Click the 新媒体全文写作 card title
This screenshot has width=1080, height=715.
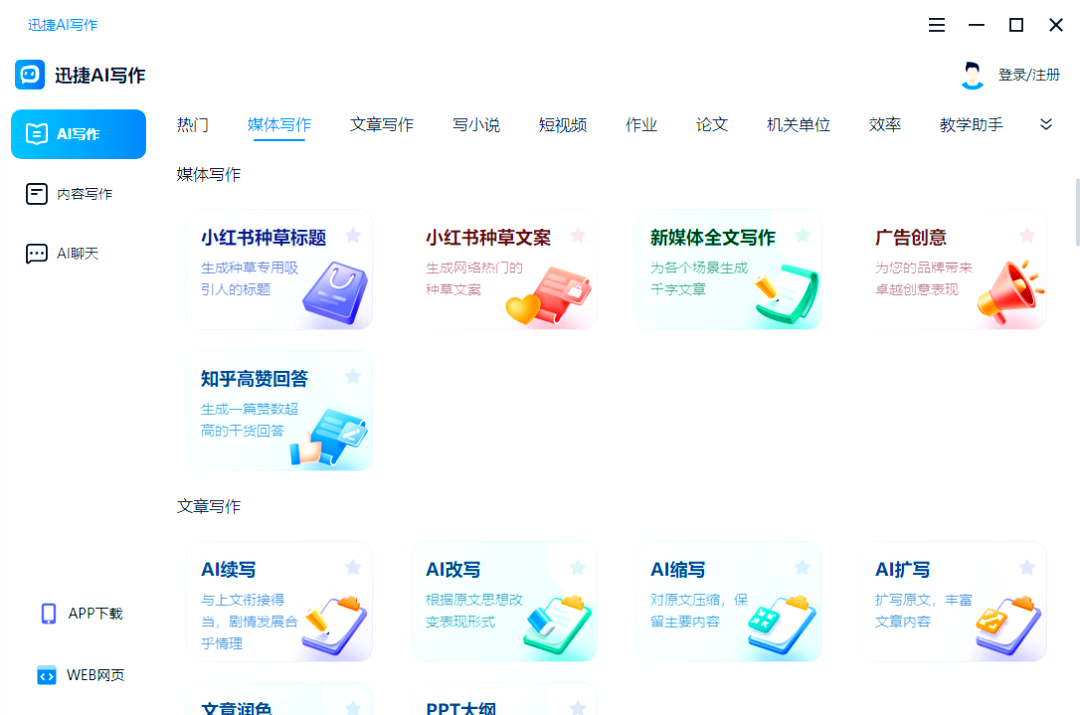[713, 238]
